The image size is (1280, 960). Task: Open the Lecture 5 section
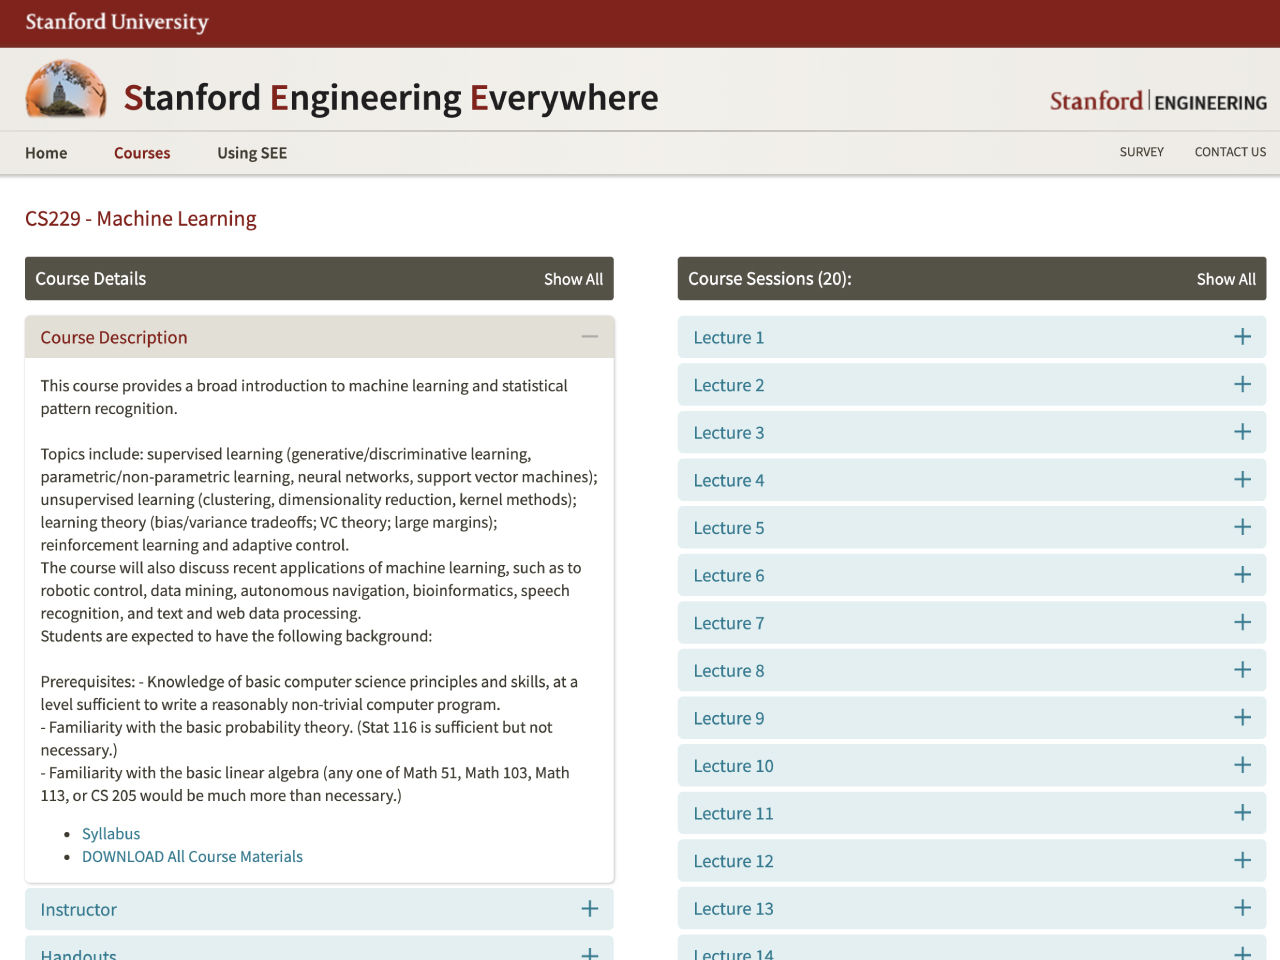pos(972,527)
